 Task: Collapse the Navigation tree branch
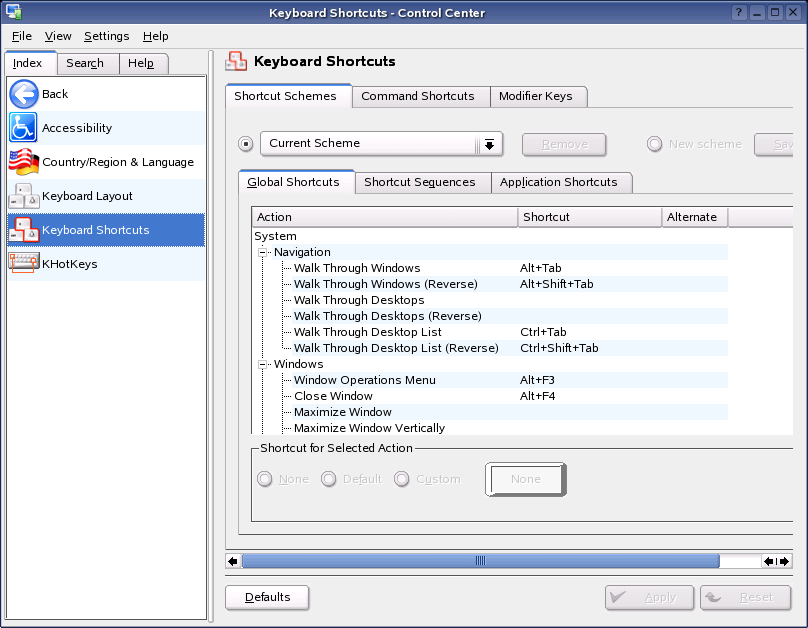[x=264, y=252]
